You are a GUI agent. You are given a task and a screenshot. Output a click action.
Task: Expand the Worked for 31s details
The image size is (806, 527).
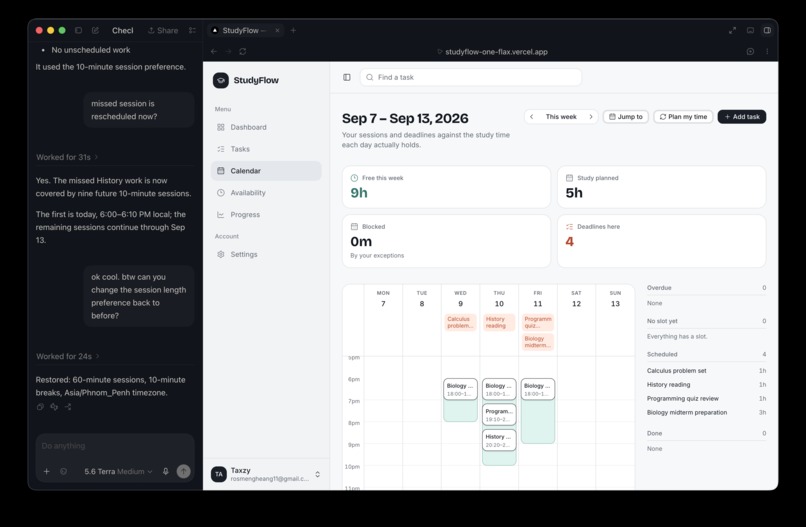67,157
